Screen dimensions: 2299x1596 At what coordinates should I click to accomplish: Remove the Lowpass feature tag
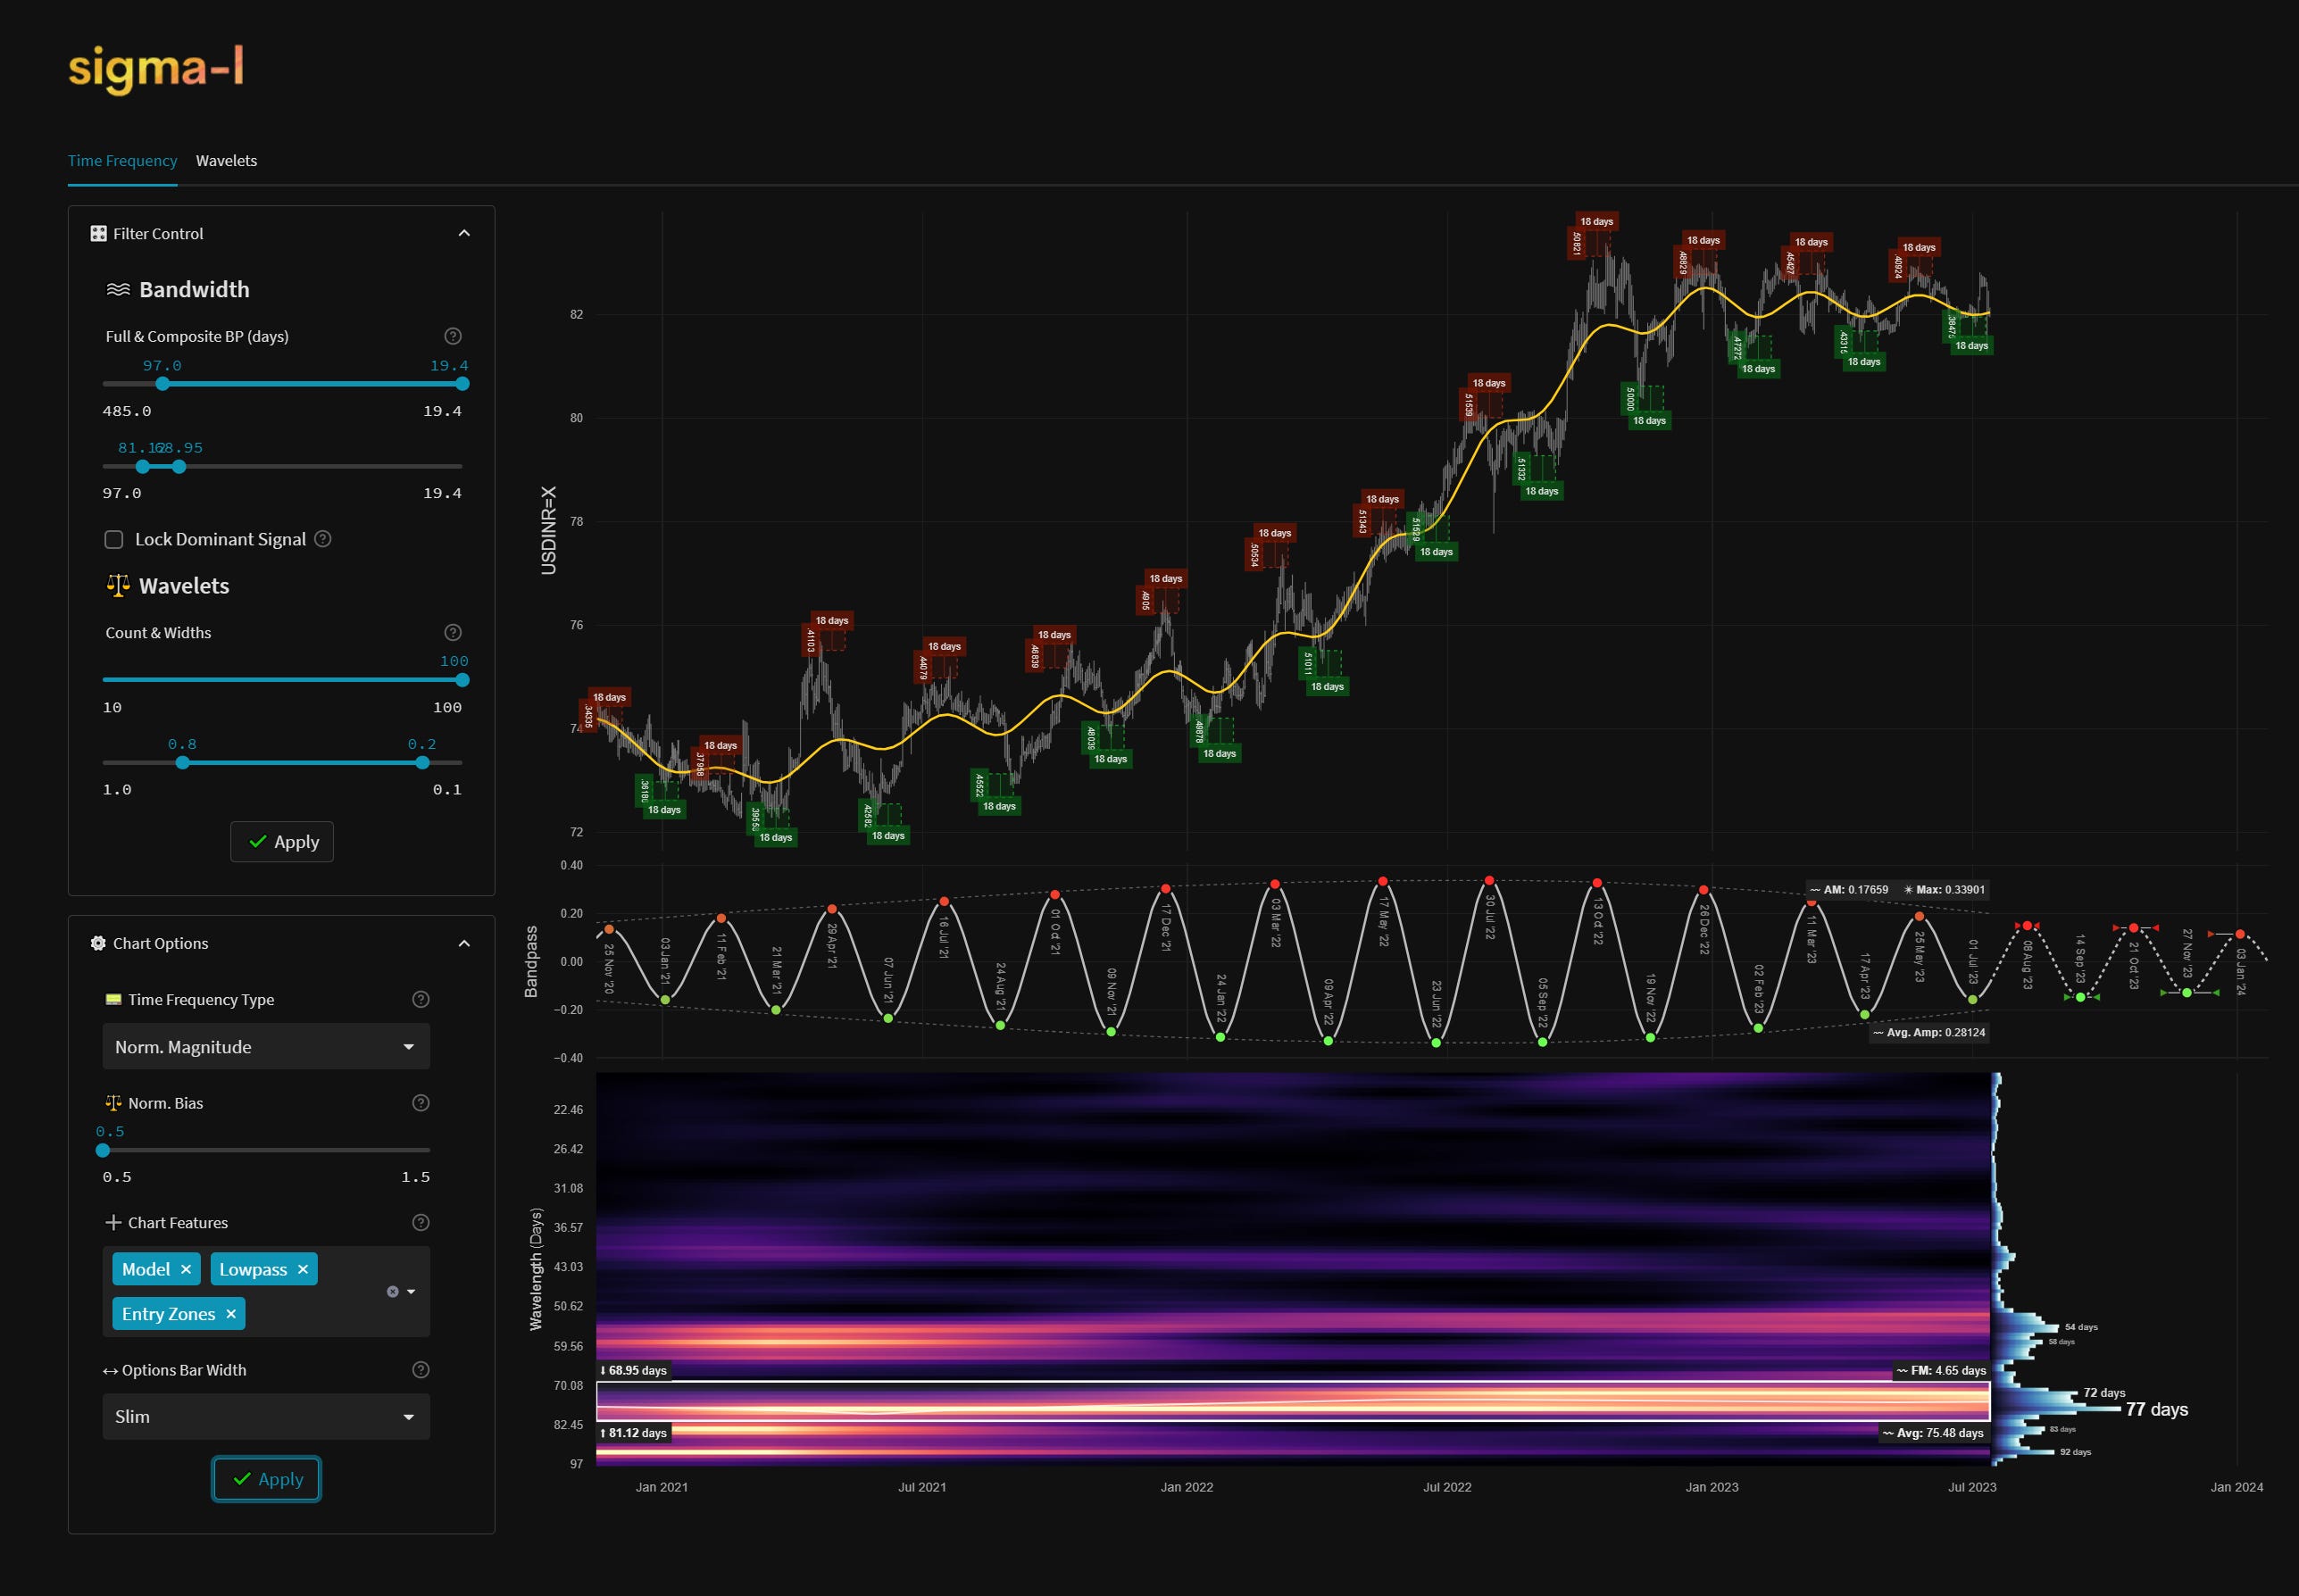pos(303,1269)
